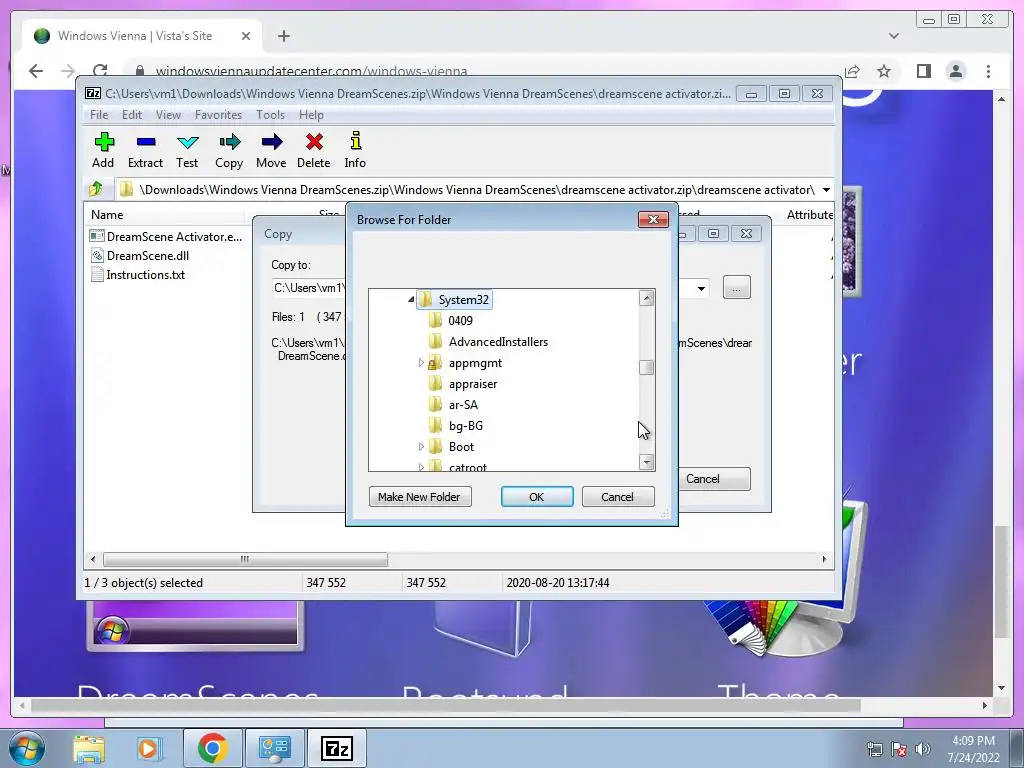The width and height of the screenshot is (1024, 768).
Task: Click the Add toolbar icon in 7-Zip
Action: (103, 150)
